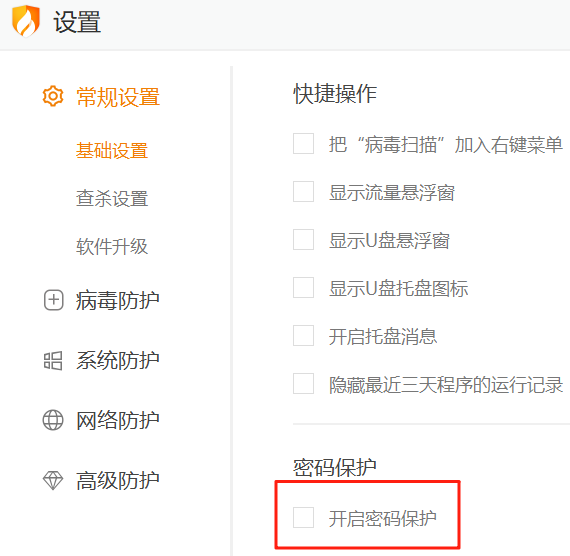The width and height of the screenshot is (570, 556).
Task: Enable 把"病毒扫描"加入右键菜单 checkbox
Action: (x=304, y=143)
